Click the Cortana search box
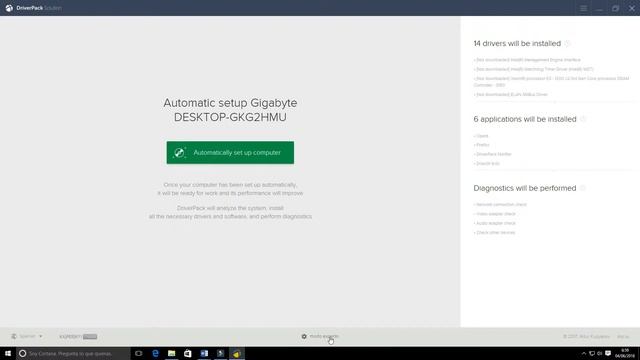Viewport: 640px width, 360px height. pyautogui.click(x=73, y=353)
